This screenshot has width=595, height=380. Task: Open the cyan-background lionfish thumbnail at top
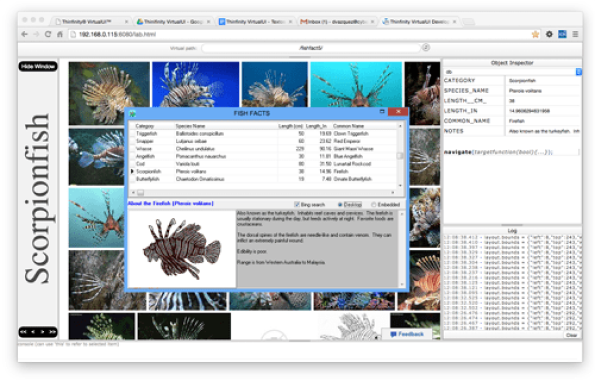356,85
